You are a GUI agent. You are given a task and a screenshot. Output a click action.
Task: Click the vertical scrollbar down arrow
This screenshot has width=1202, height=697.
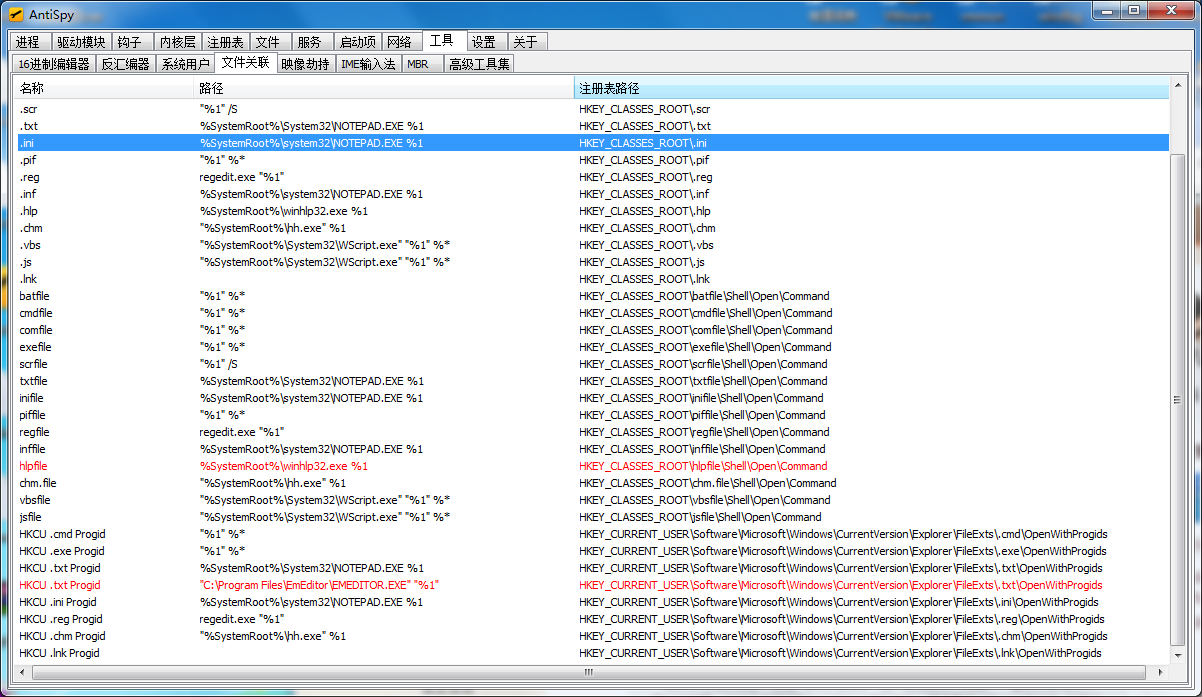click(1177, 654)
